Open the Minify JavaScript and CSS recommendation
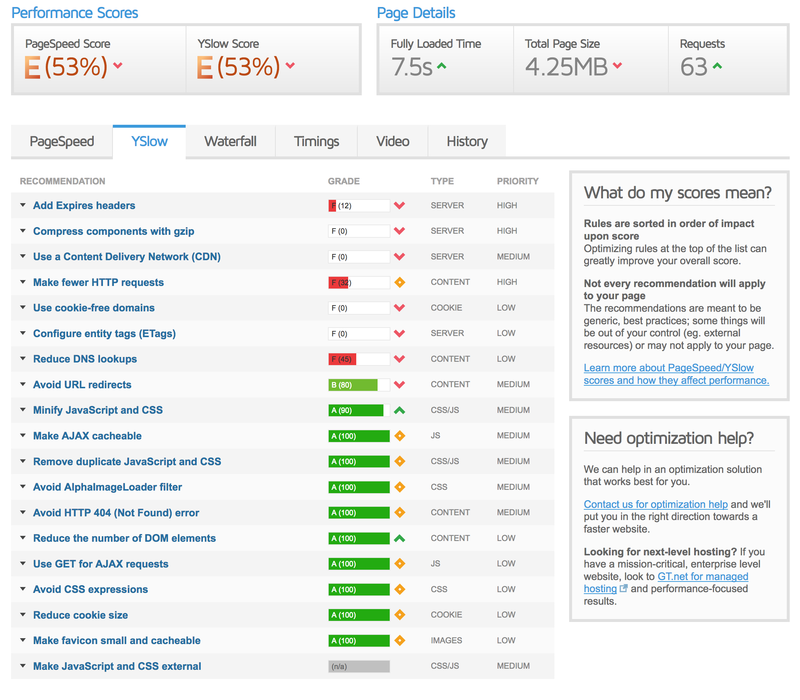 98,410
